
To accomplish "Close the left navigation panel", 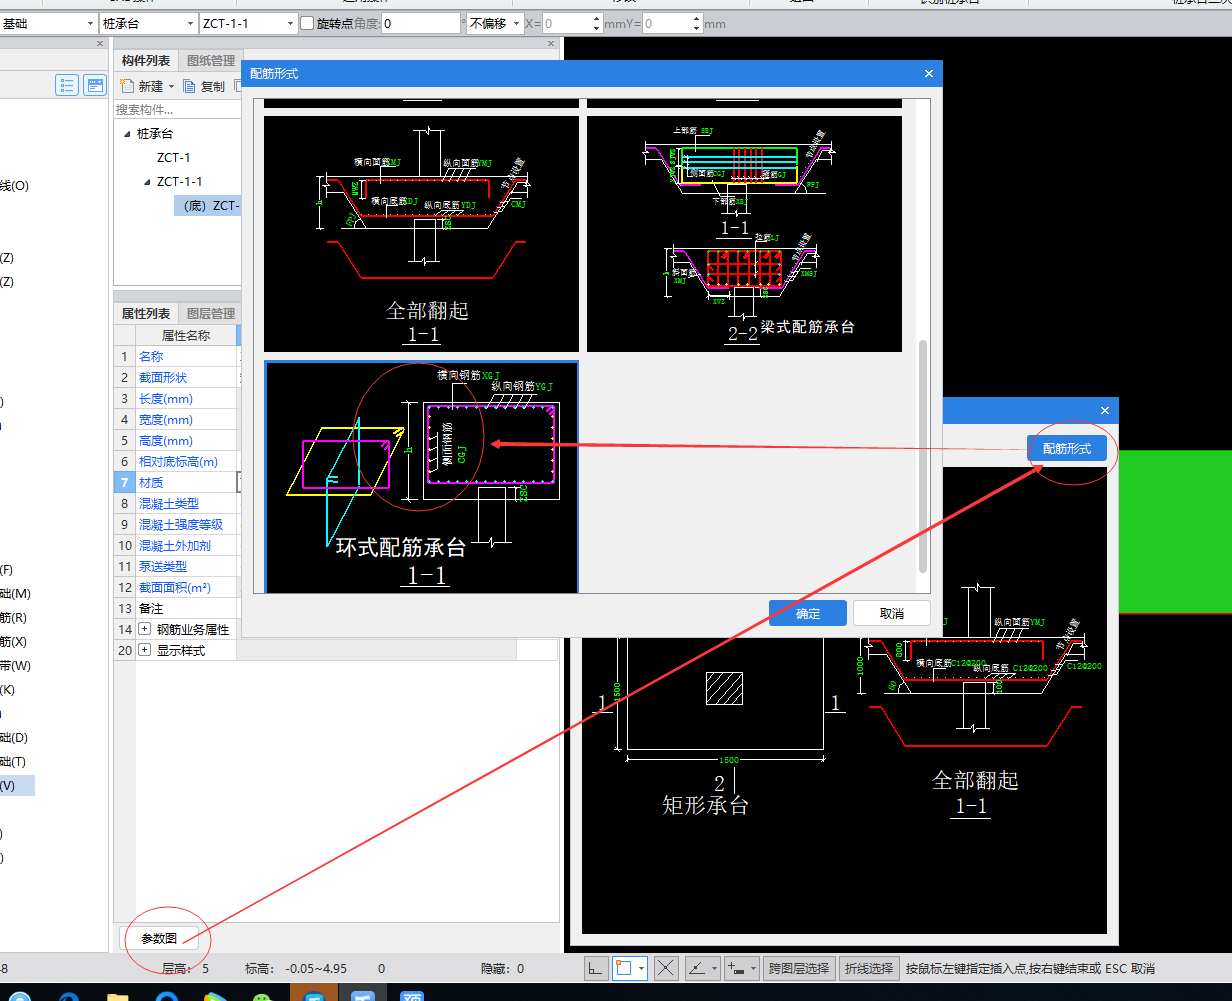I will 100,44.
